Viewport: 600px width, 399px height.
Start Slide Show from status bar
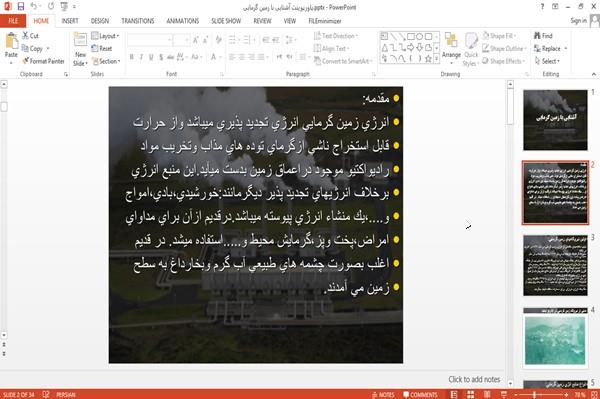pyautogui.click(x=504, y=394)
